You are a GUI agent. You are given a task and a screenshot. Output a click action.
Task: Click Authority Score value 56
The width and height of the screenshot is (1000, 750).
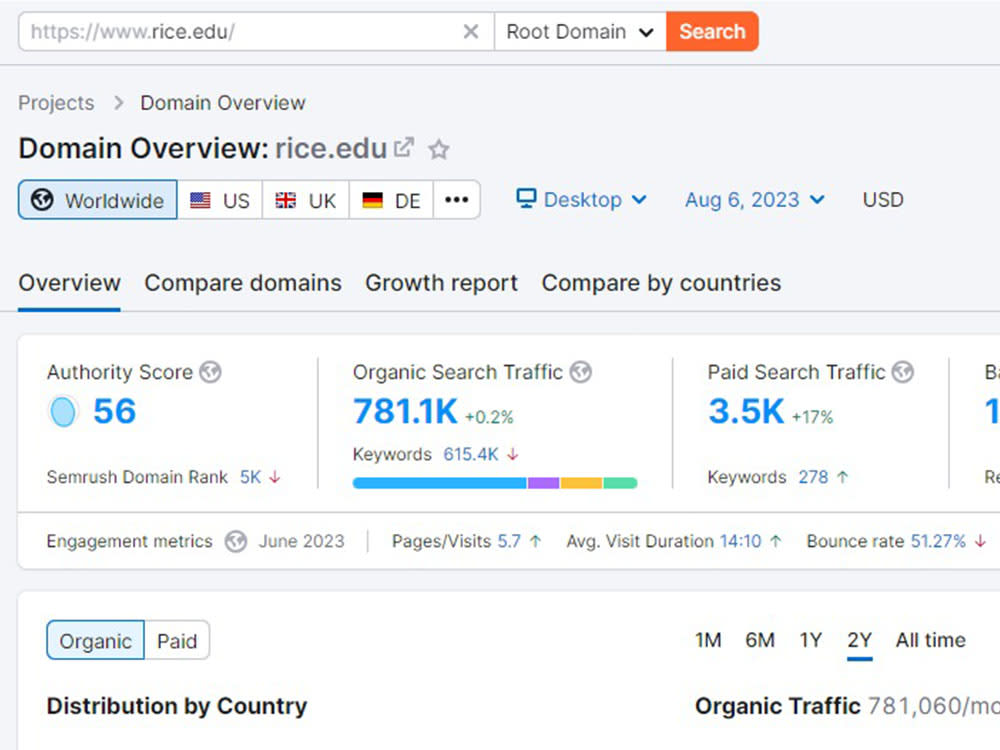coord(115,411)
